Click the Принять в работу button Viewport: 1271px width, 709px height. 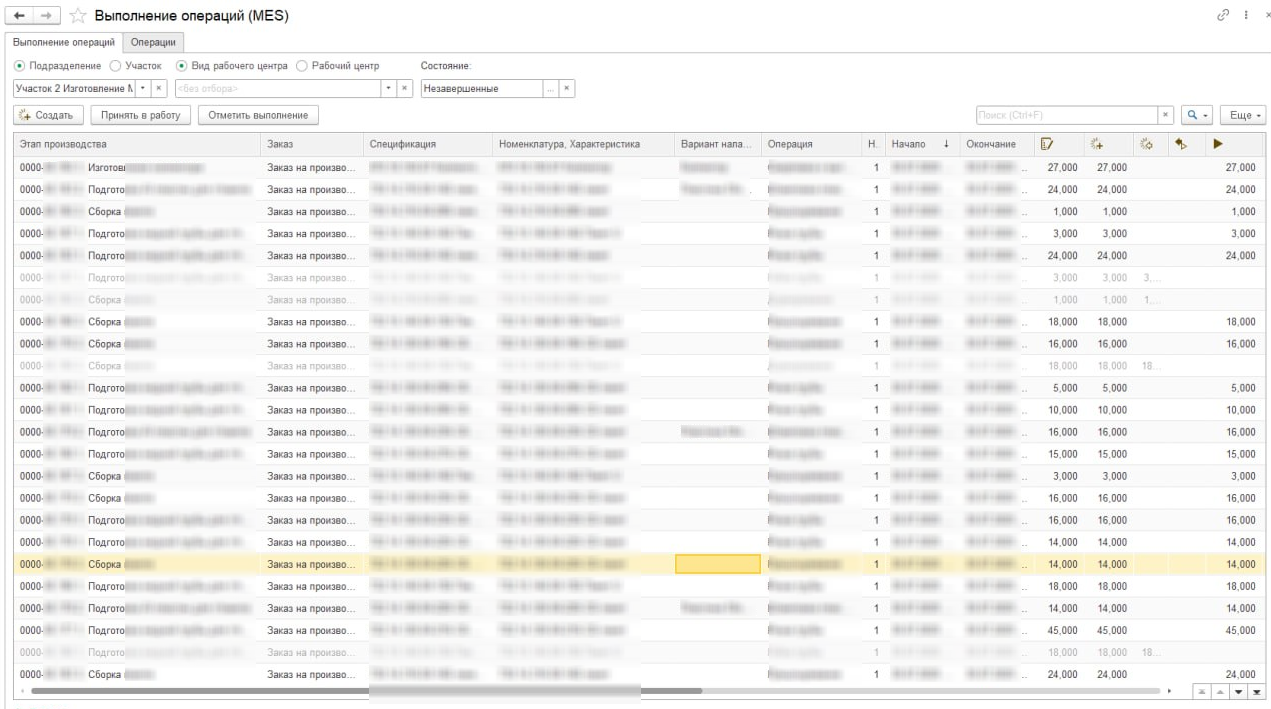141,115
